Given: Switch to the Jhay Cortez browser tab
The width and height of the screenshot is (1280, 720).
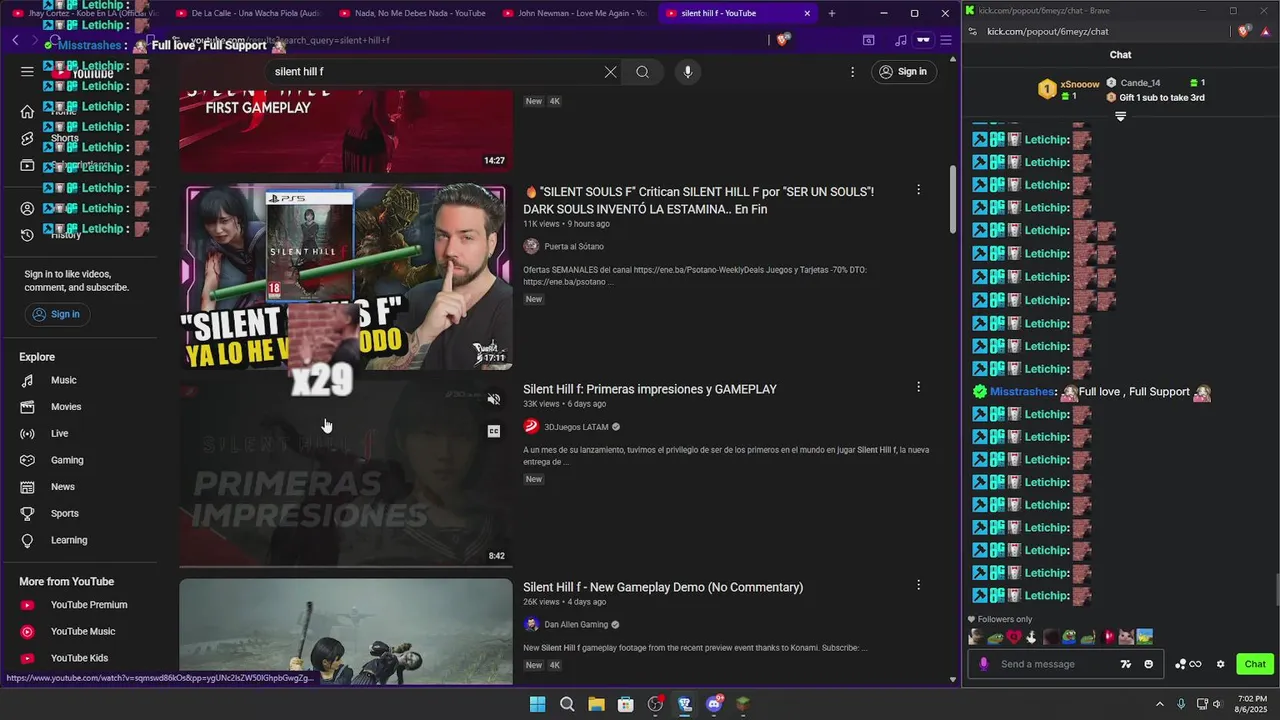Looking at the screenshot, I should [84, 13].
